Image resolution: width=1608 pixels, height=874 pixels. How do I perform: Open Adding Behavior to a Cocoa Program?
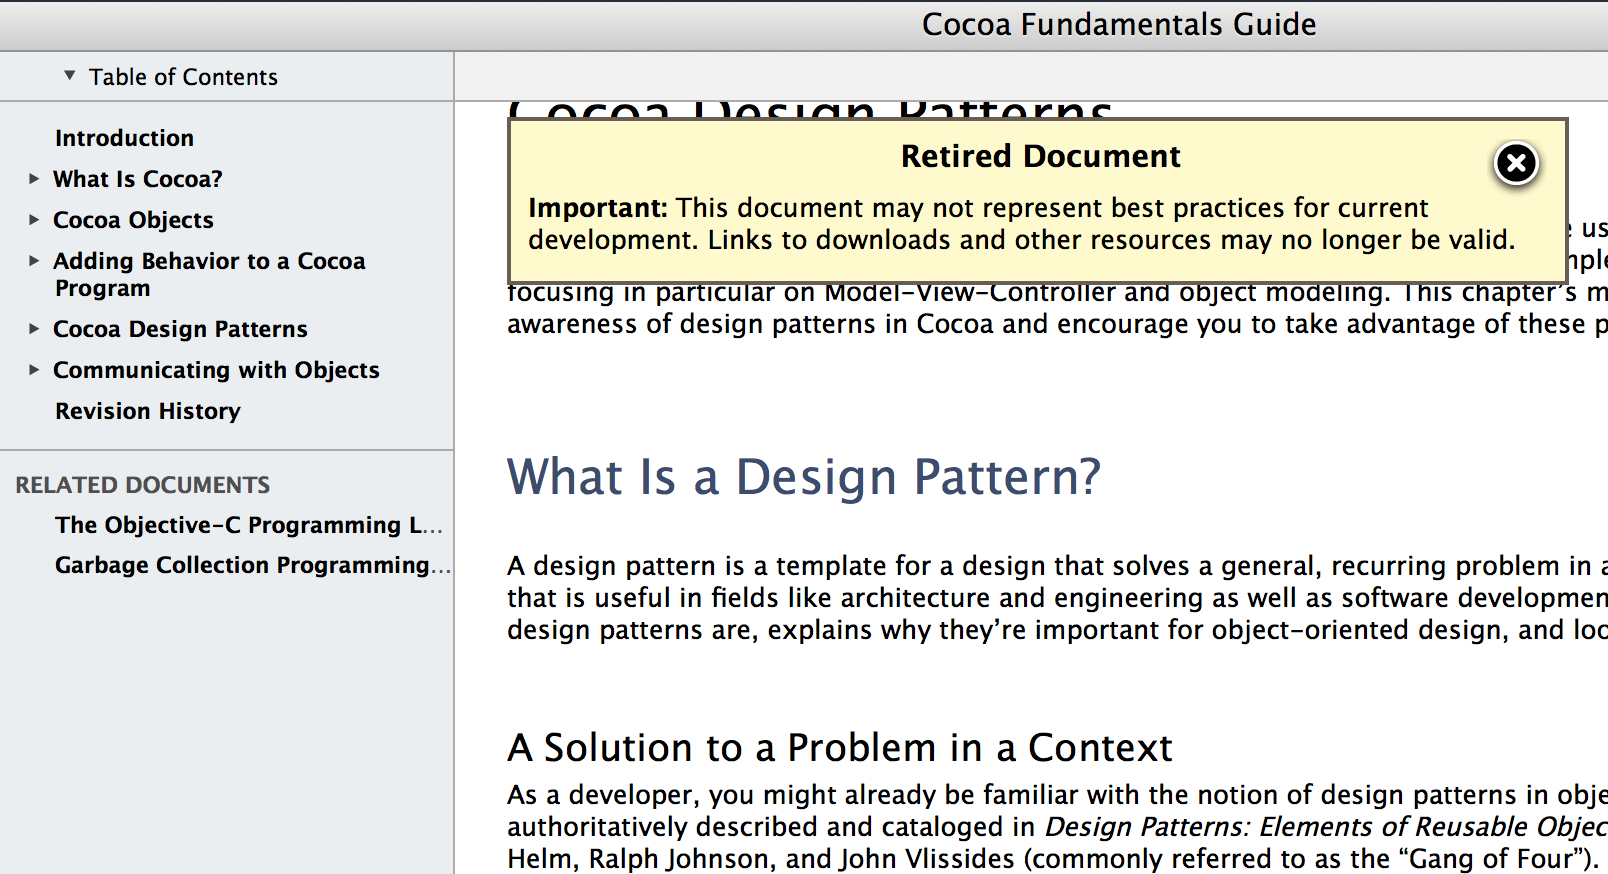[209, 274]
